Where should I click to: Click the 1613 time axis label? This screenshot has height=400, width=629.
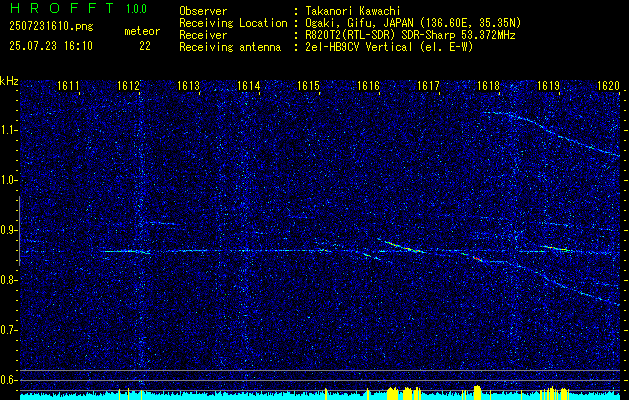(x=188, y=85)
